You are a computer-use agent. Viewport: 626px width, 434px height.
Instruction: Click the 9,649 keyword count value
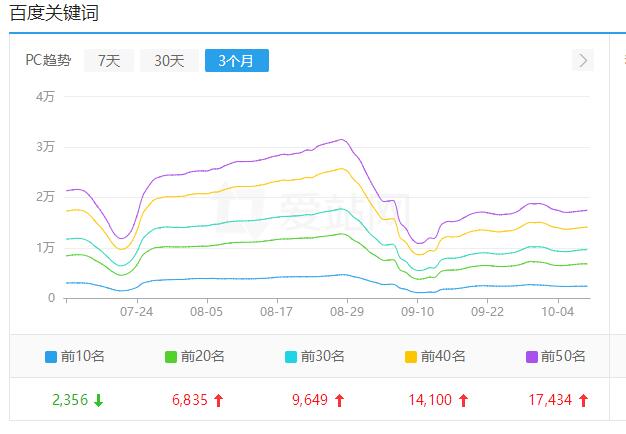(310, 400)
